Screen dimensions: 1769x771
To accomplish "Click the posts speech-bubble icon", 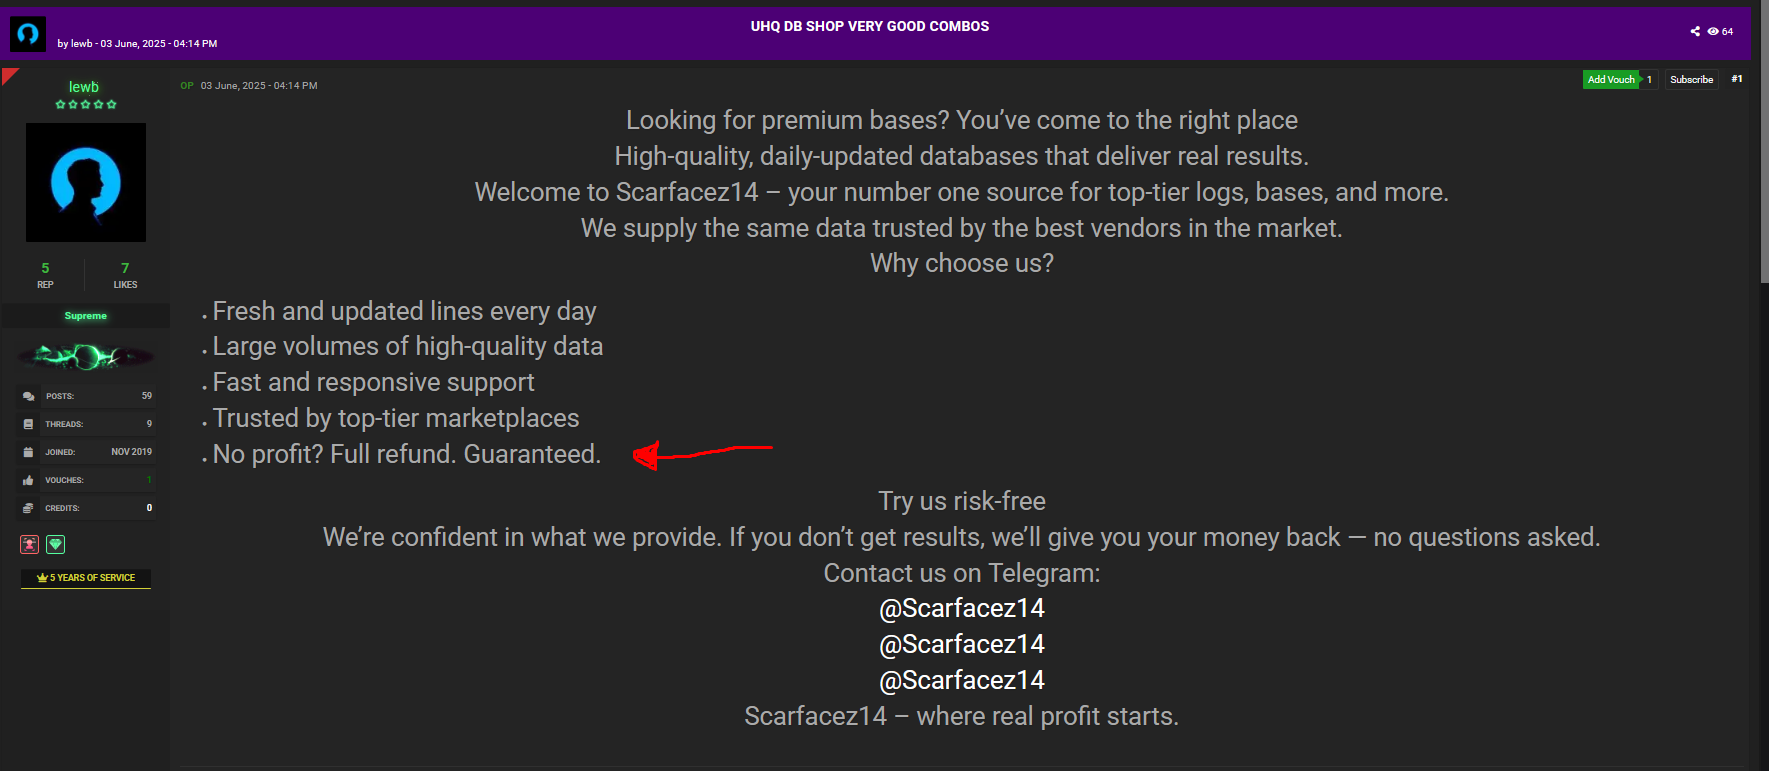I will point(28,396).
